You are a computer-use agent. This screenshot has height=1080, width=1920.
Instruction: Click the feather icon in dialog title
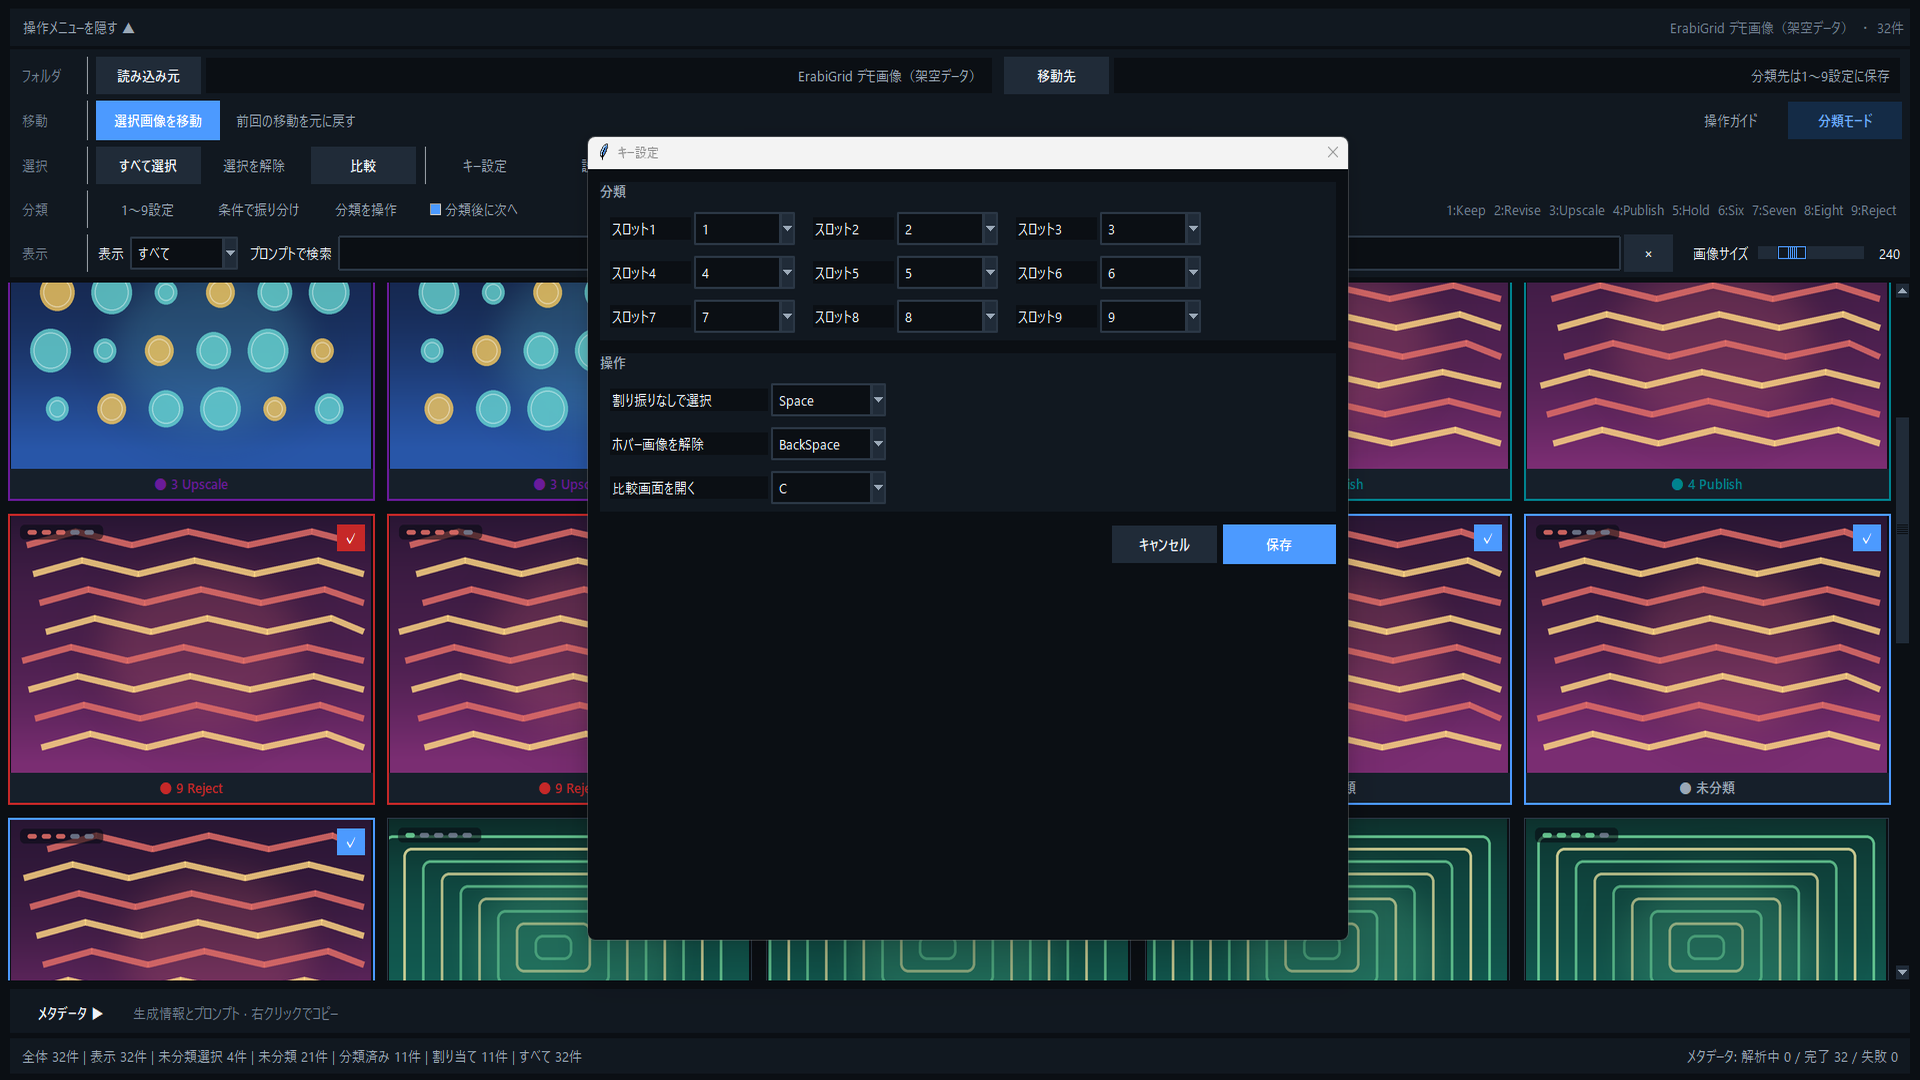click(604, 152)
